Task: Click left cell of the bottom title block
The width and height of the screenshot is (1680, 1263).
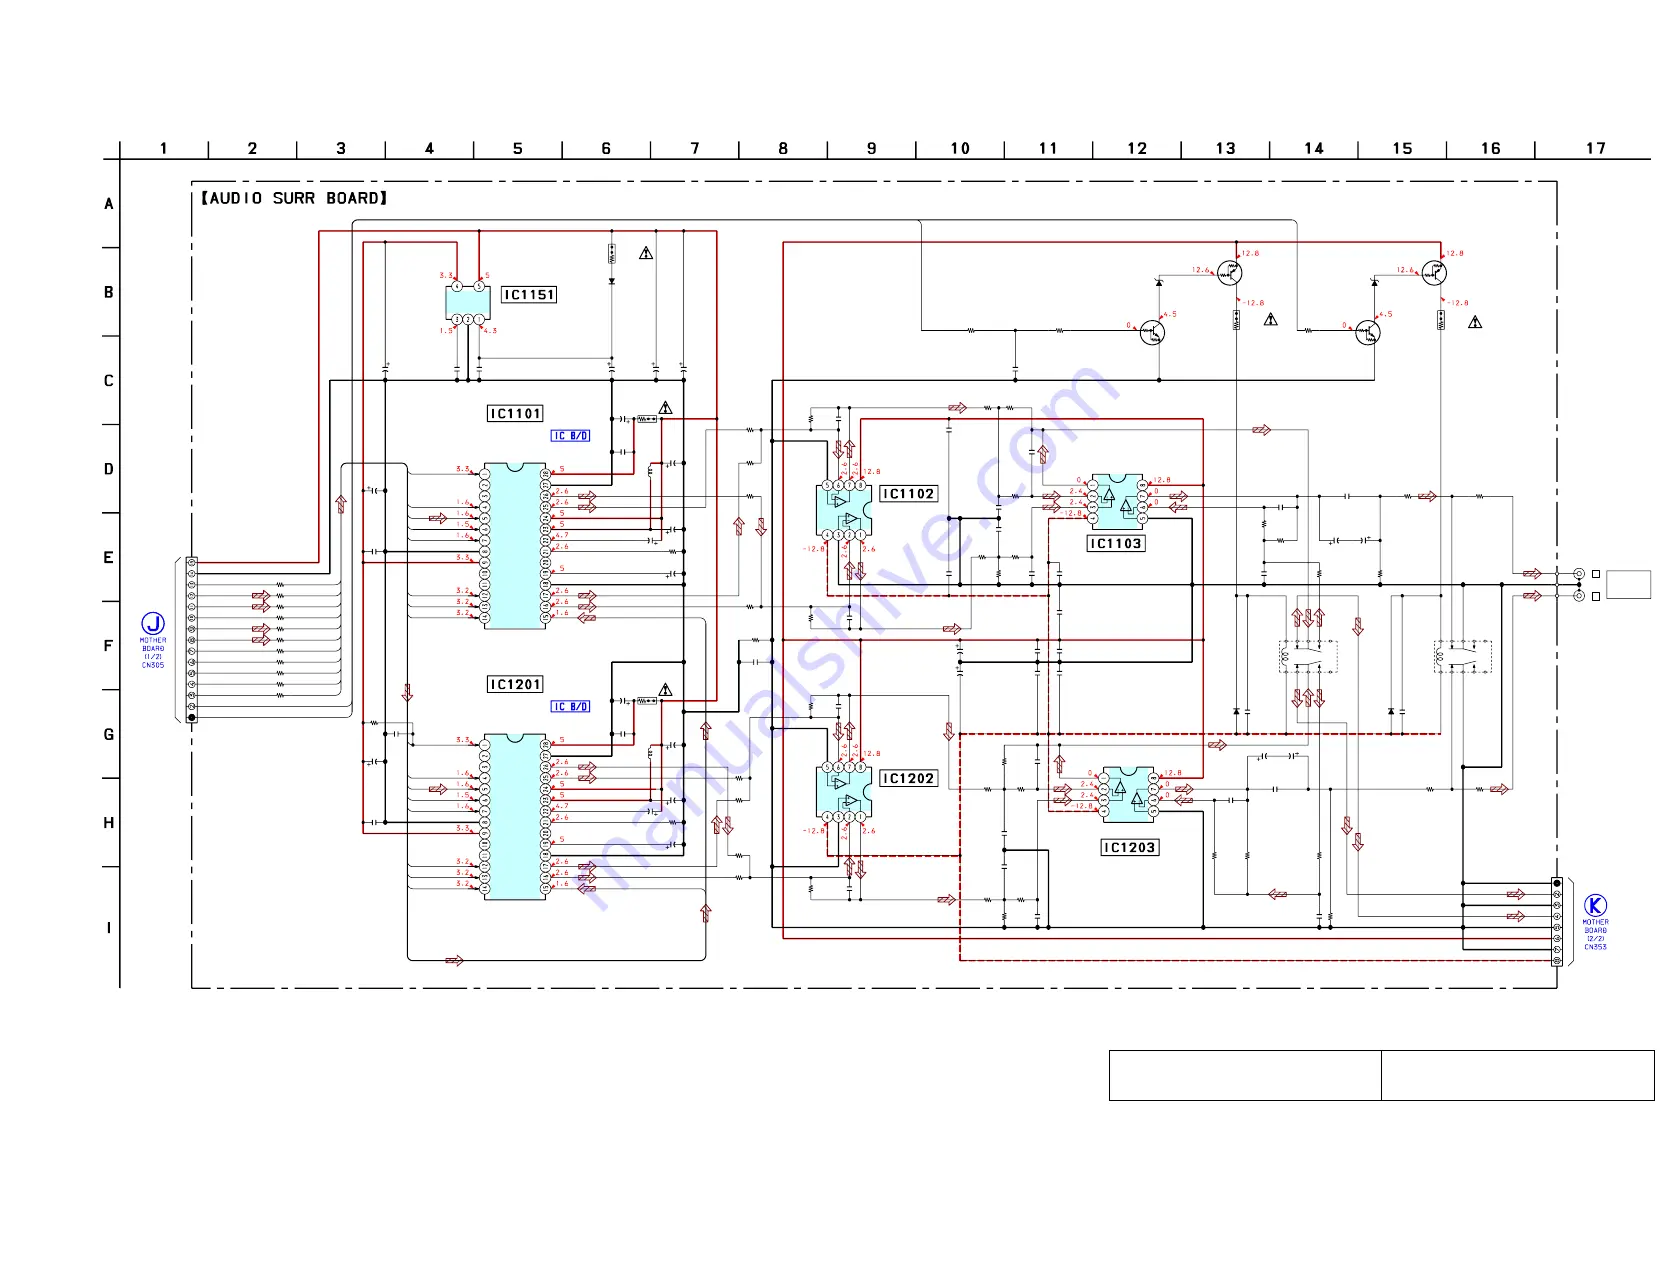Action: [1245, 1075]
